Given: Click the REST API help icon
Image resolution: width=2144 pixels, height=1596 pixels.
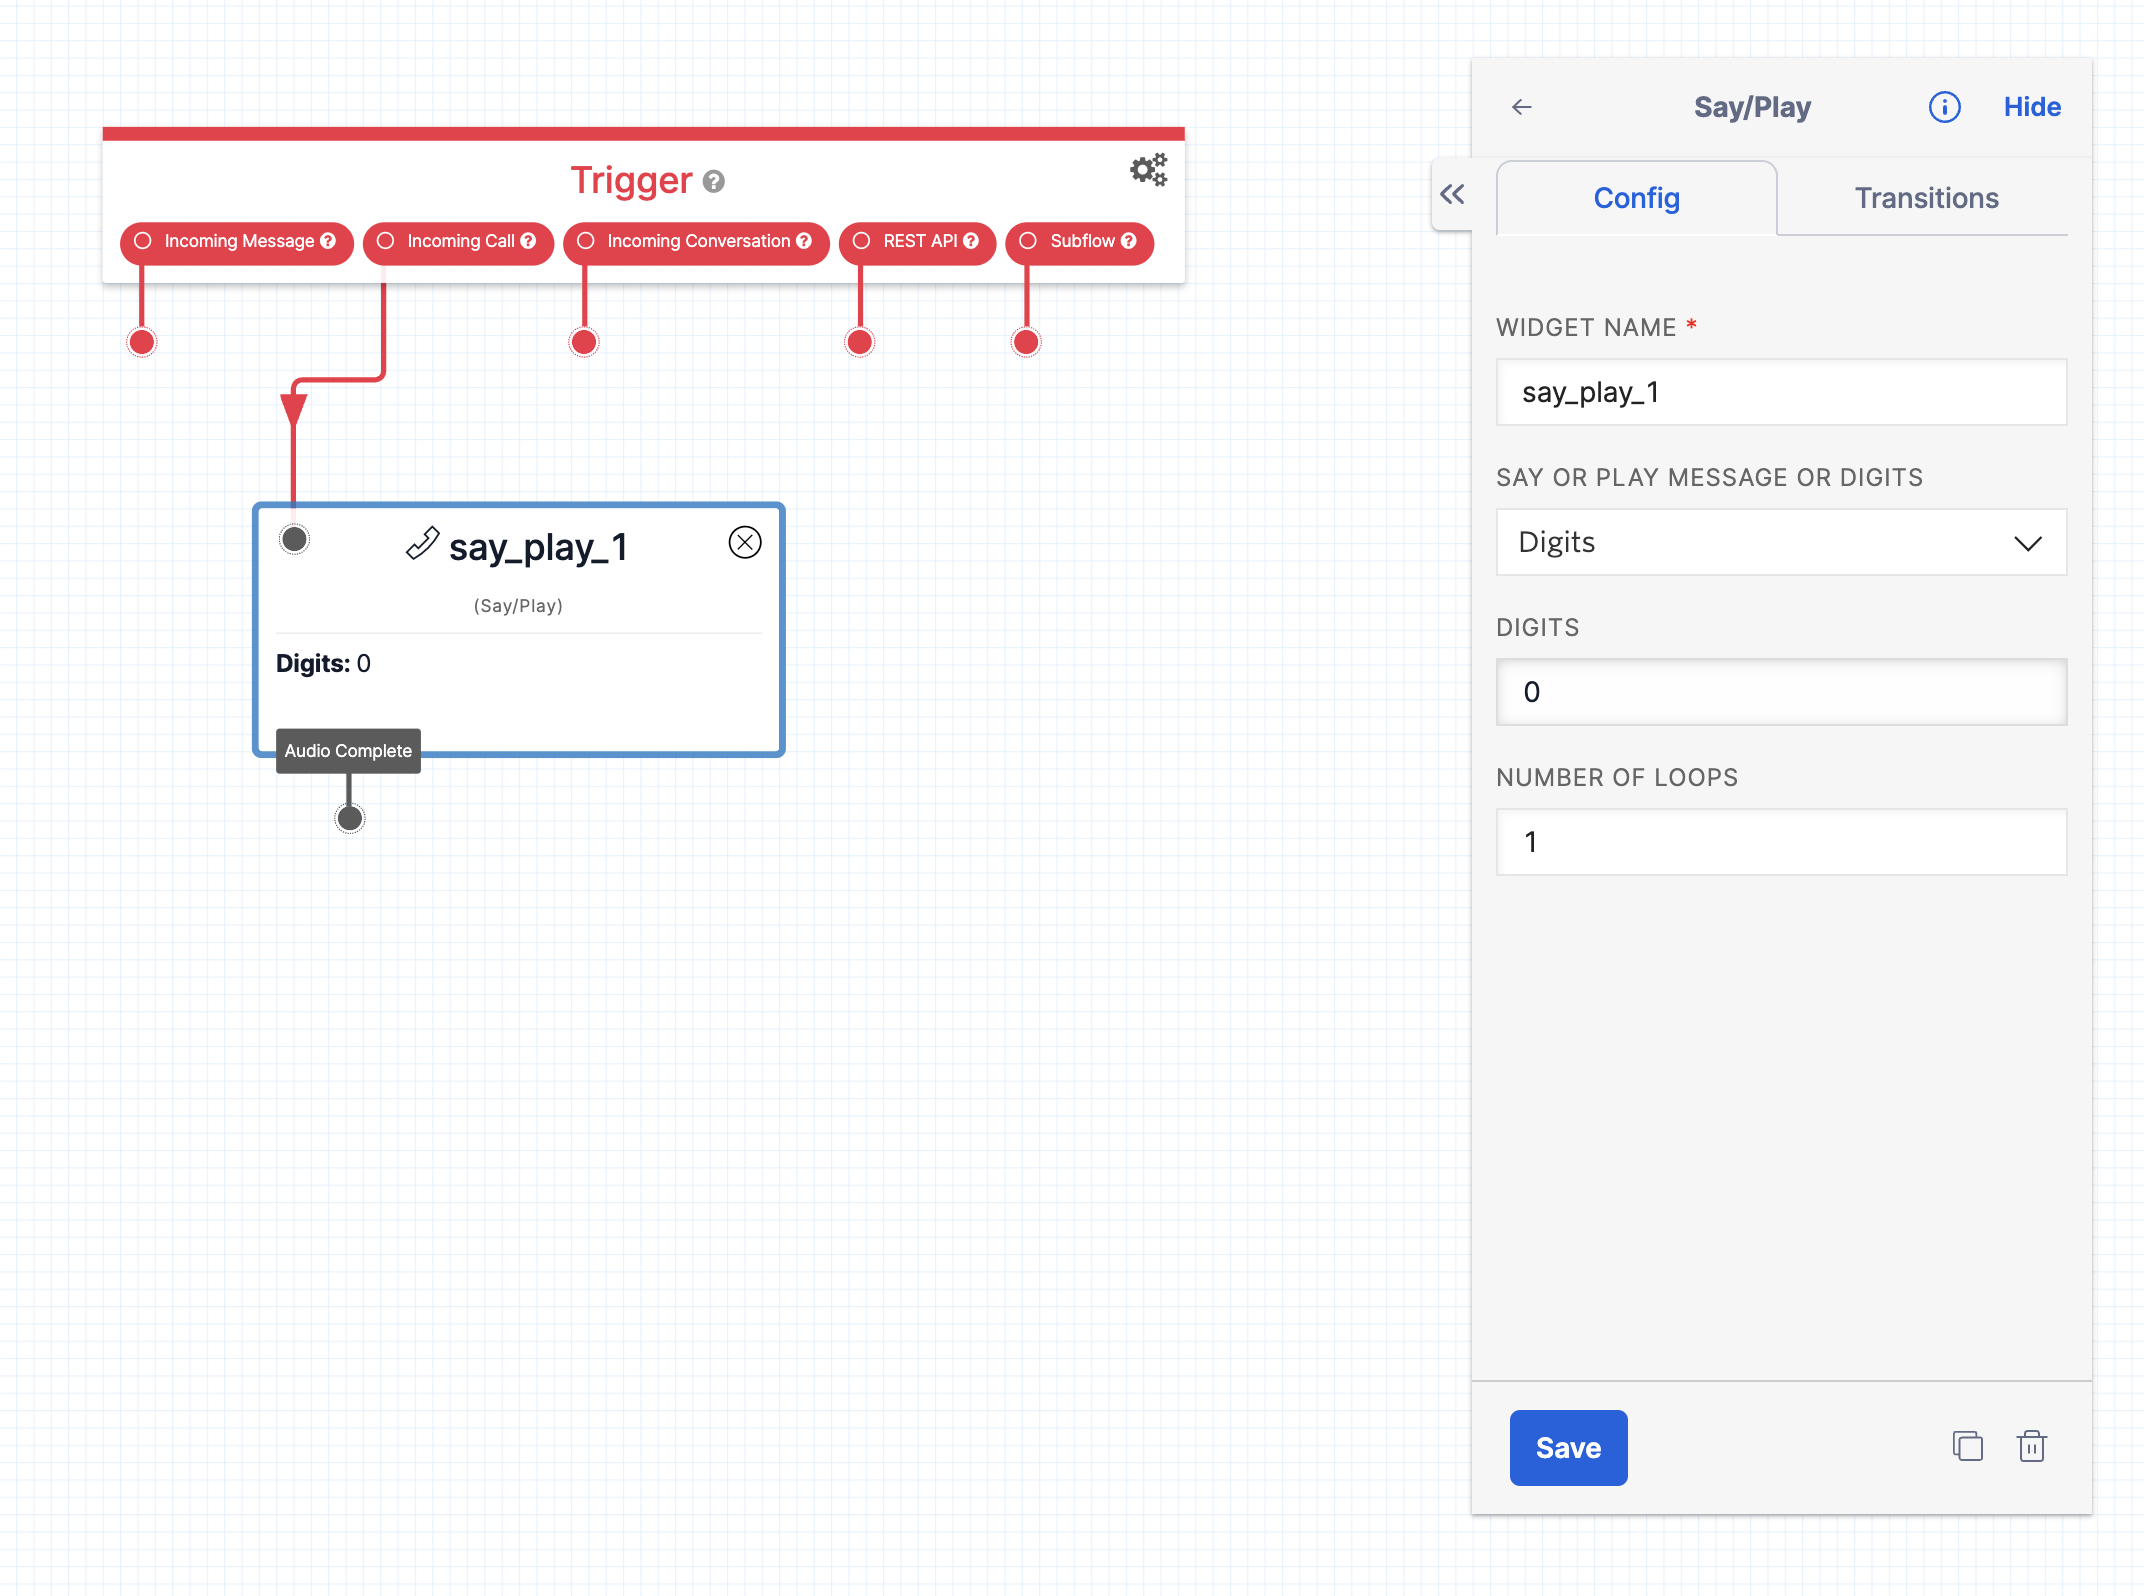Looking at the screenshot, I should [971, 241].
